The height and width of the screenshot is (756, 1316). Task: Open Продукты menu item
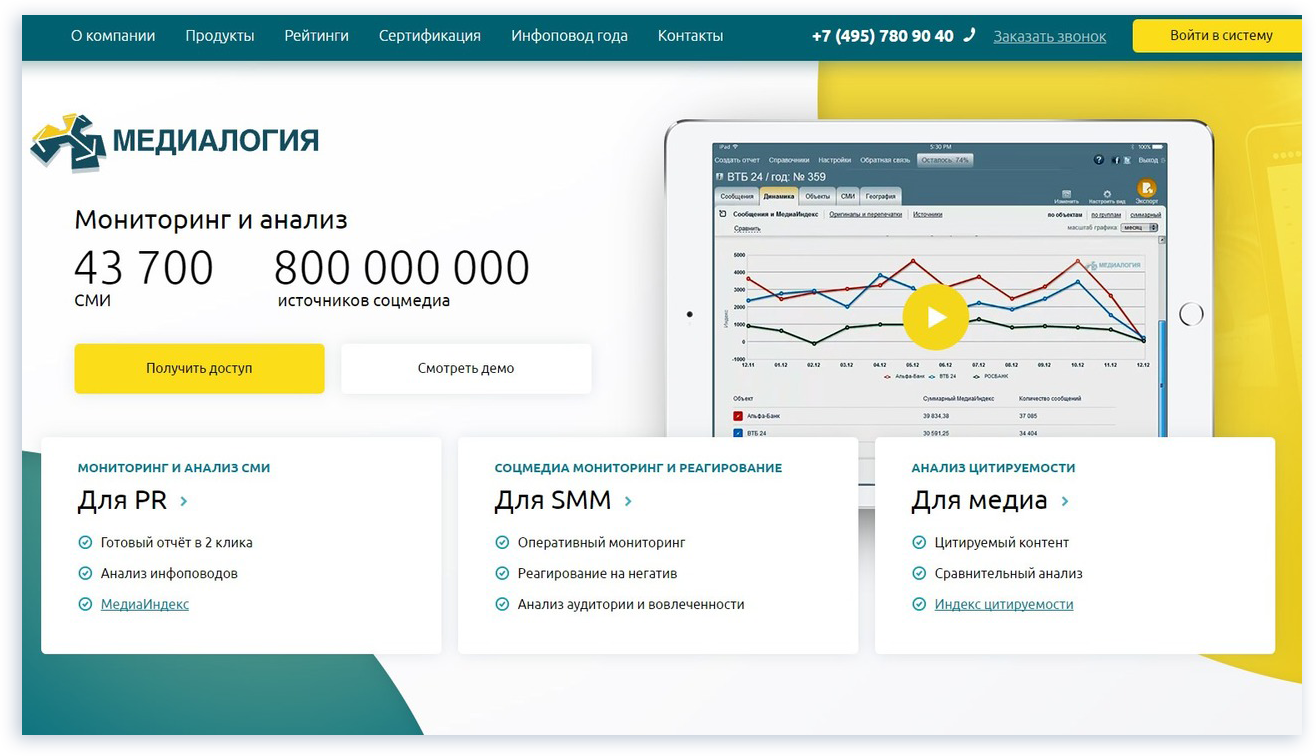pyautogui.click(x=220, y=36)
